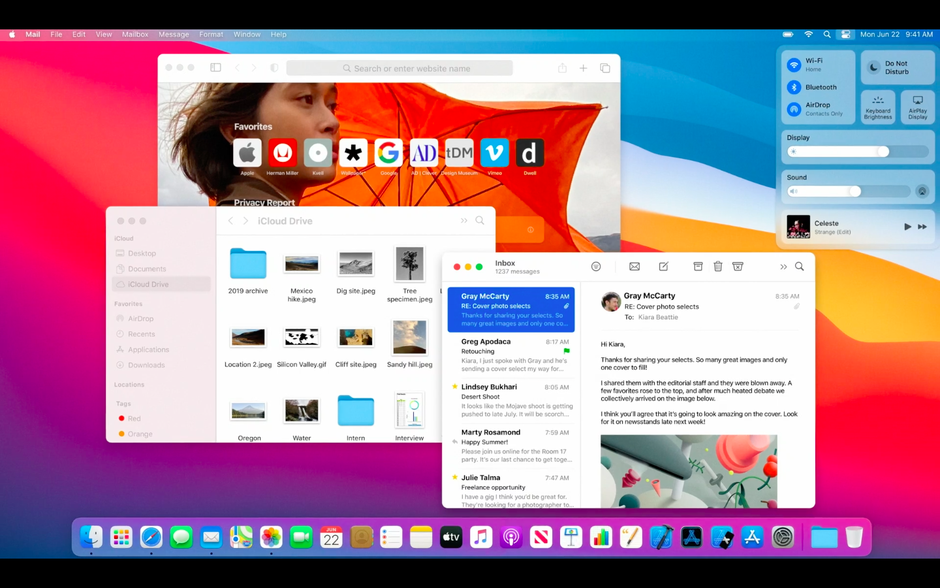This screenshot has width=940, height=588.
Task: Open the Vimeo favorite in Safari
Action: point(494,154)
